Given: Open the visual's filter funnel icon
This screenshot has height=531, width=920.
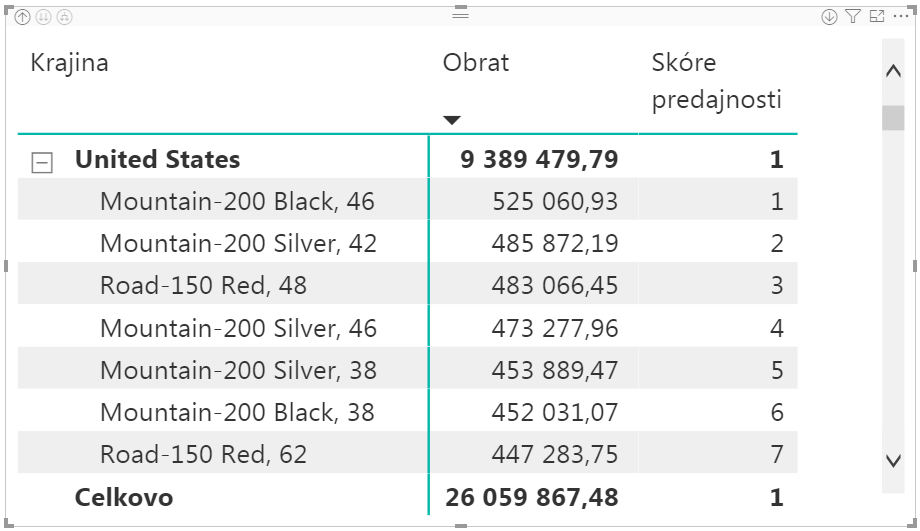Looking at the screenshot, I should pyautogui.click(x=852, y=16).
